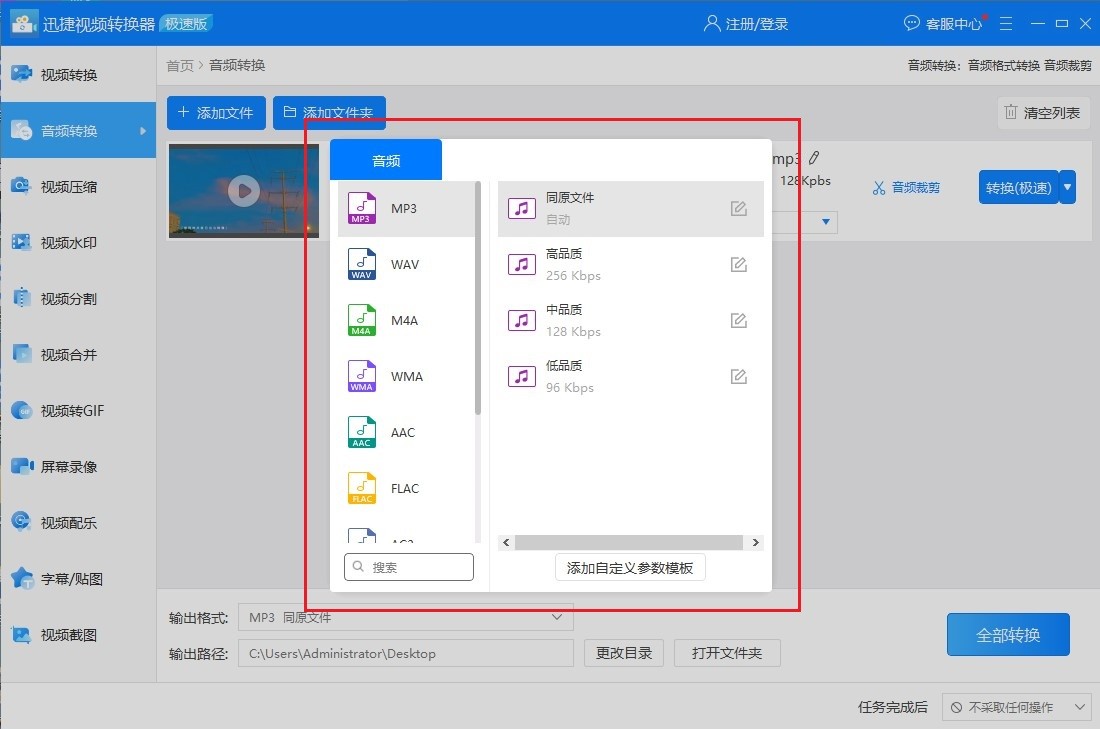Open 视频水印 tool
The image size is (1100, 729).
tap(77, 243)
